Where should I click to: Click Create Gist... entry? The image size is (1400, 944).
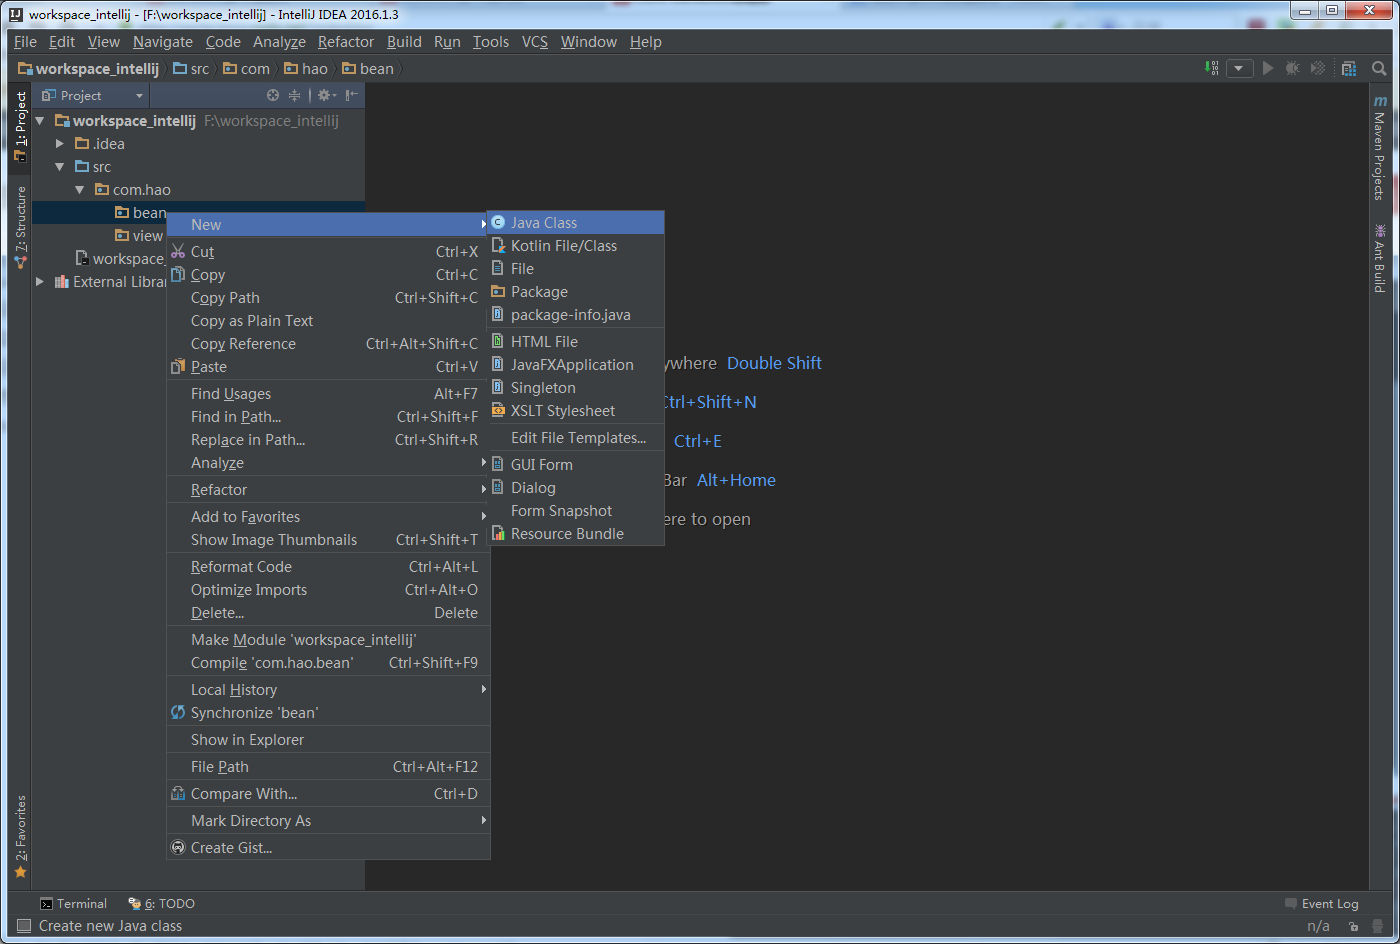(x=328, y=848)
